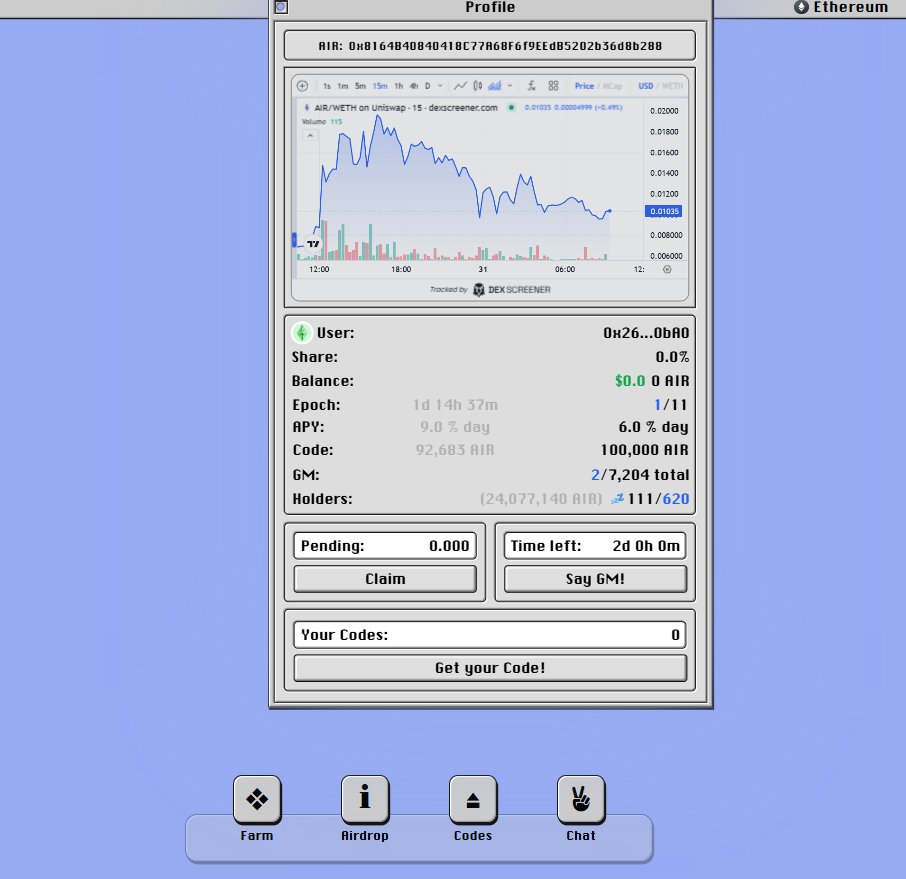Click the Ethereum network label
The width and height of the screenshot is (906, 879).
(851, 7)
